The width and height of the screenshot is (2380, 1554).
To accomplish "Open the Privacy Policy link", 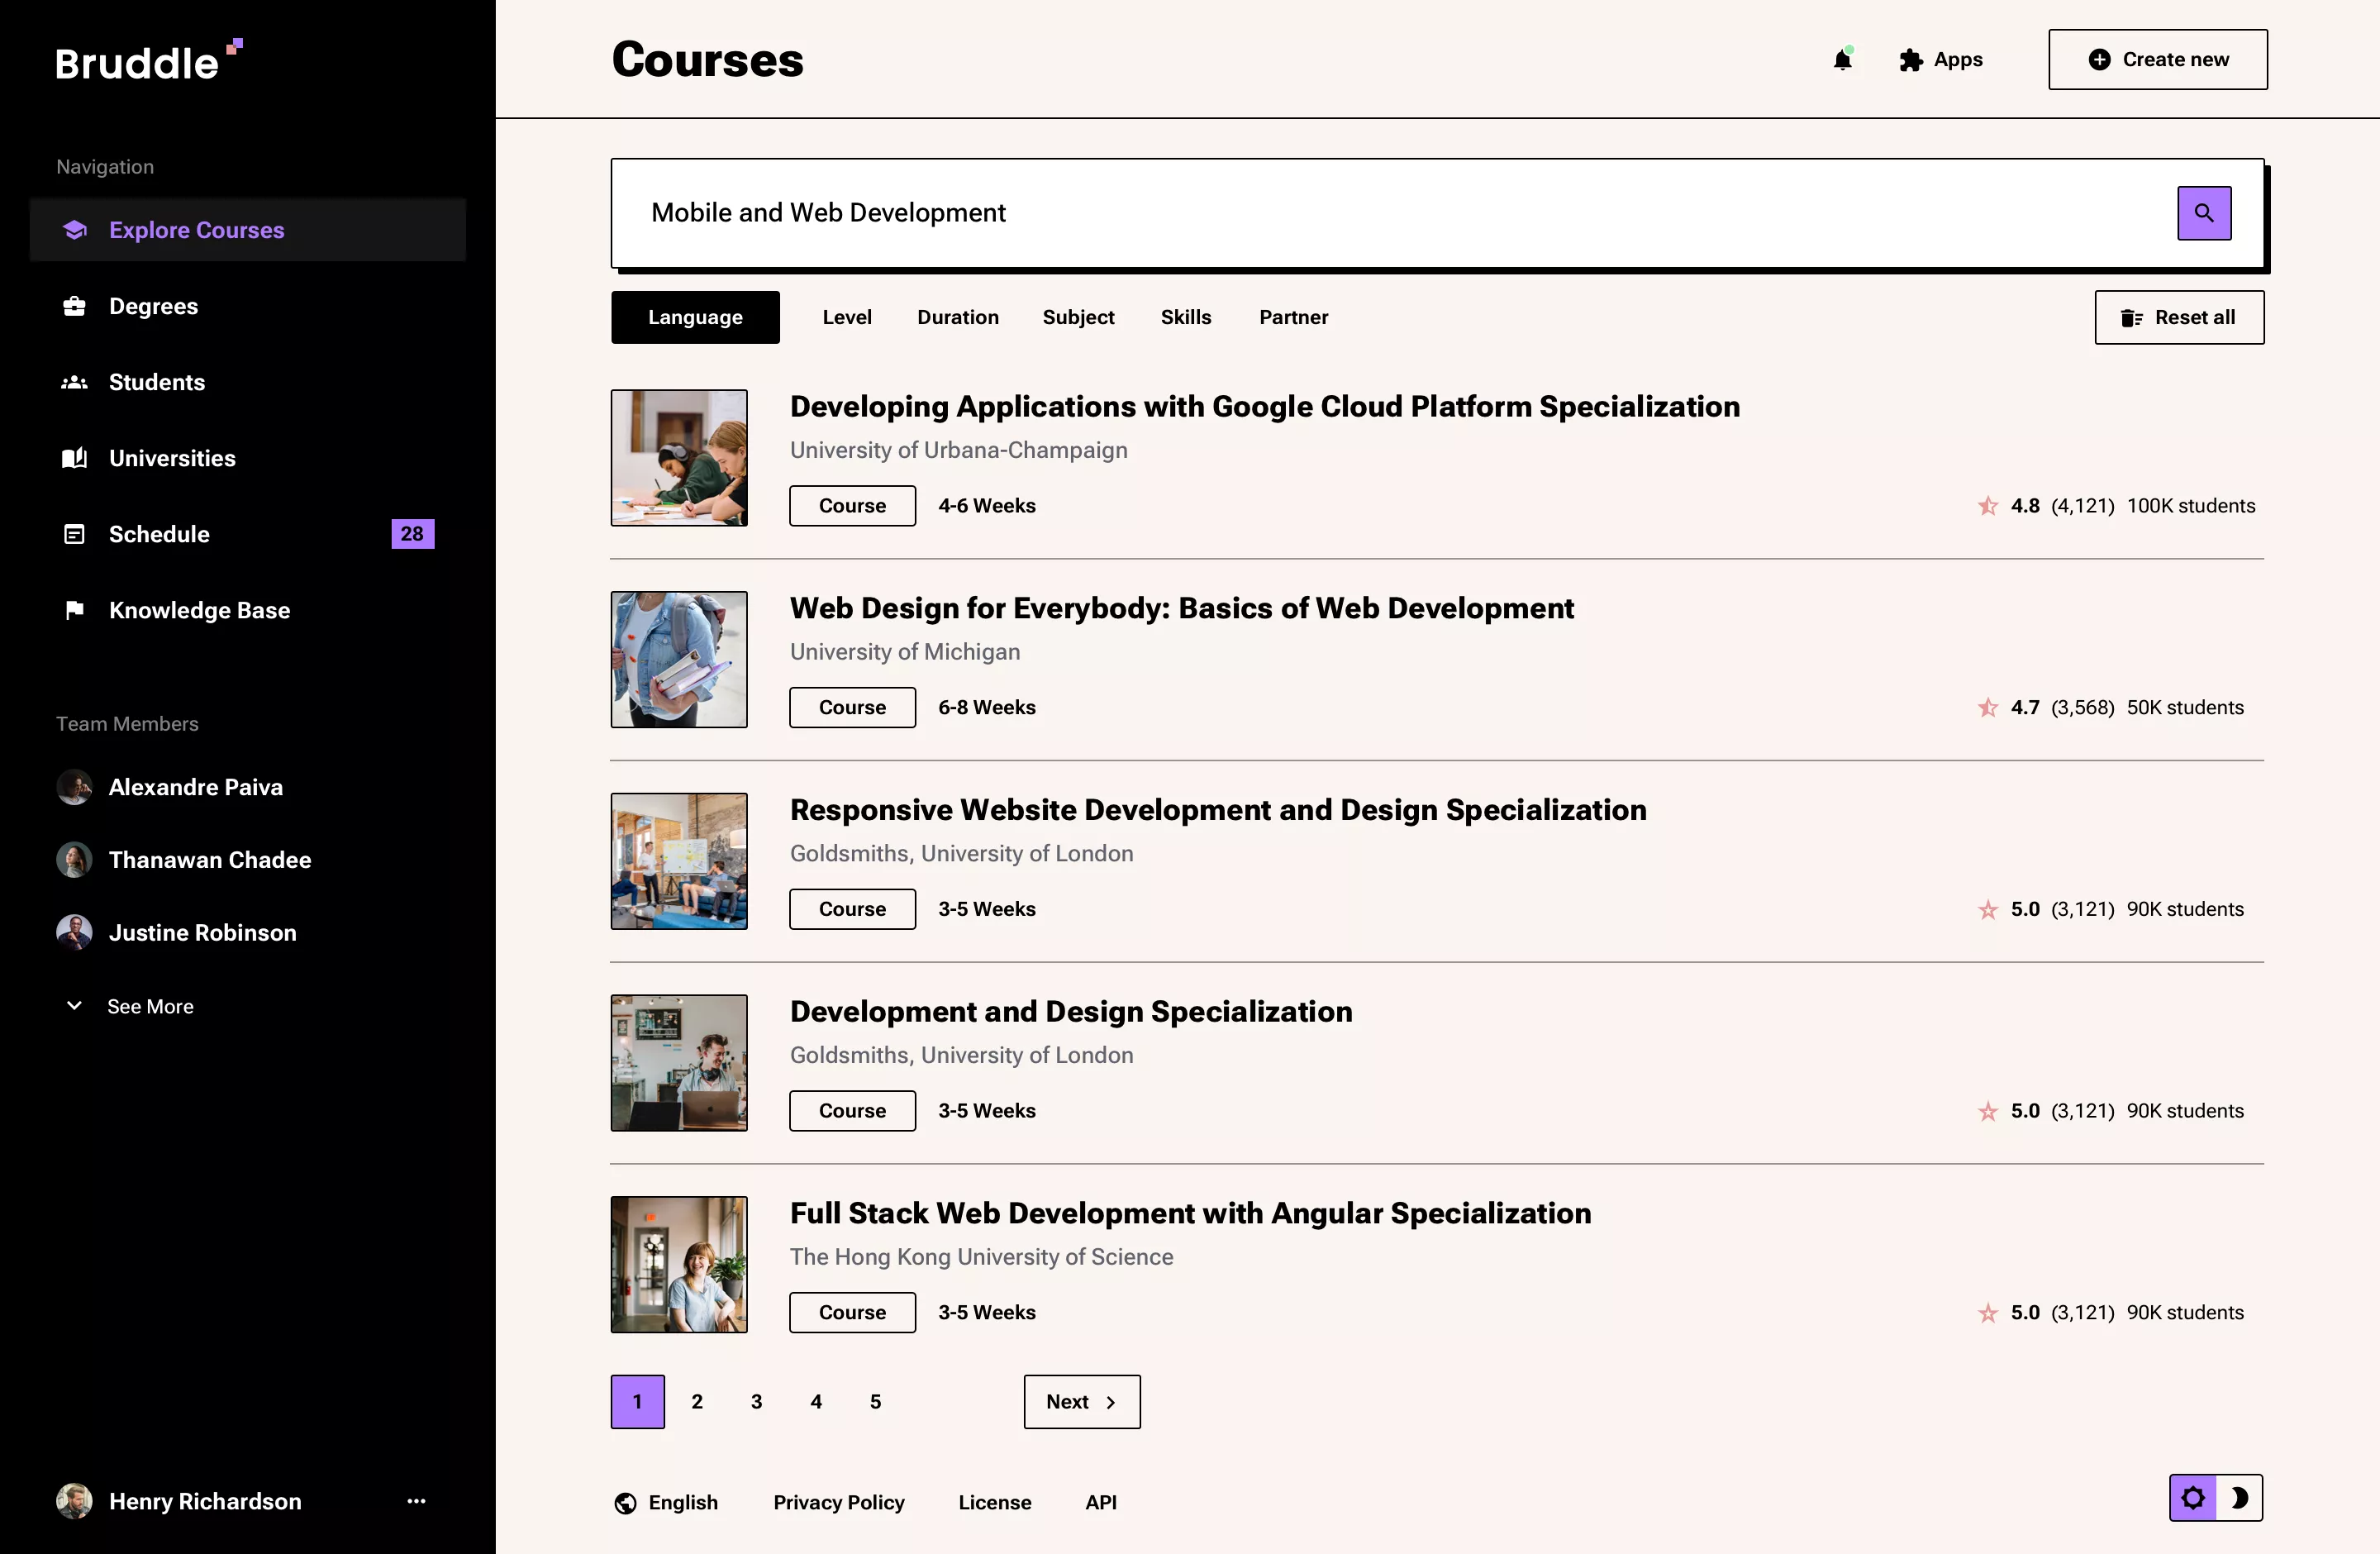I will pos(838,1502).
